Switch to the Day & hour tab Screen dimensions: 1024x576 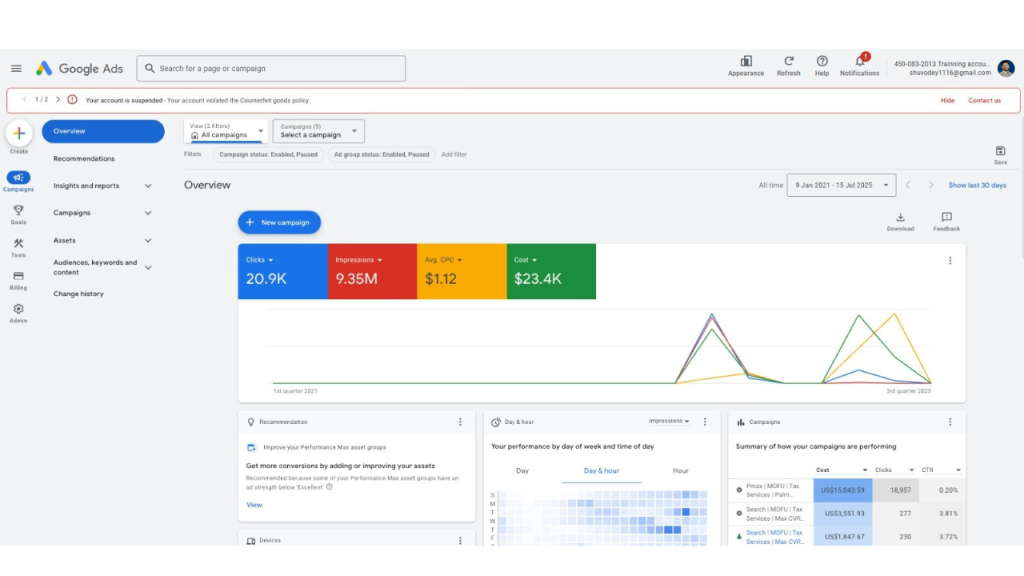601,471
